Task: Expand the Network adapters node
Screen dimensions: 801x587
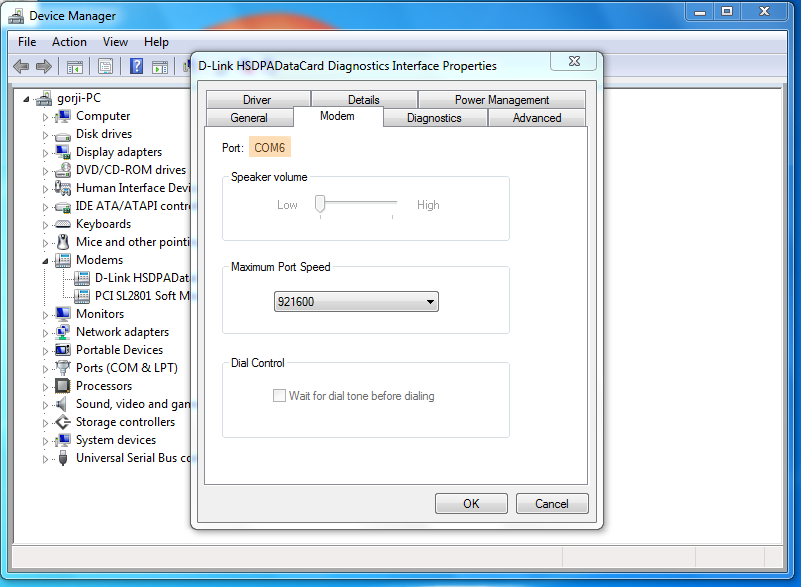Action: 45,333
